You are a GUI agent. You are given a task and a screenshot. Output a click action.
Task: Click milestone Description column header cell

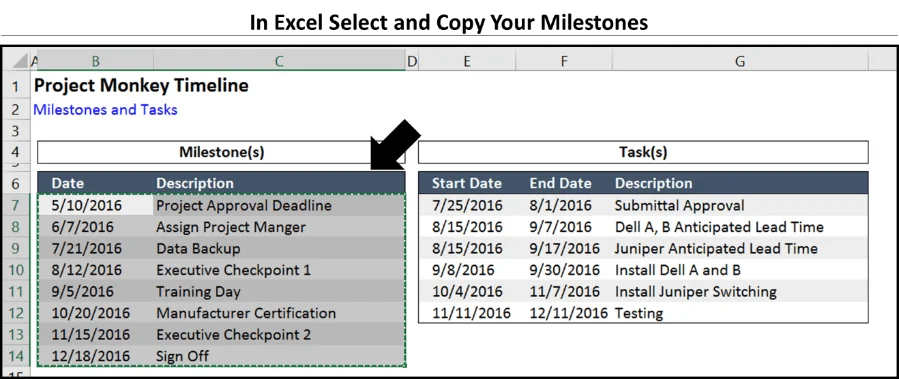coord(279,183)
